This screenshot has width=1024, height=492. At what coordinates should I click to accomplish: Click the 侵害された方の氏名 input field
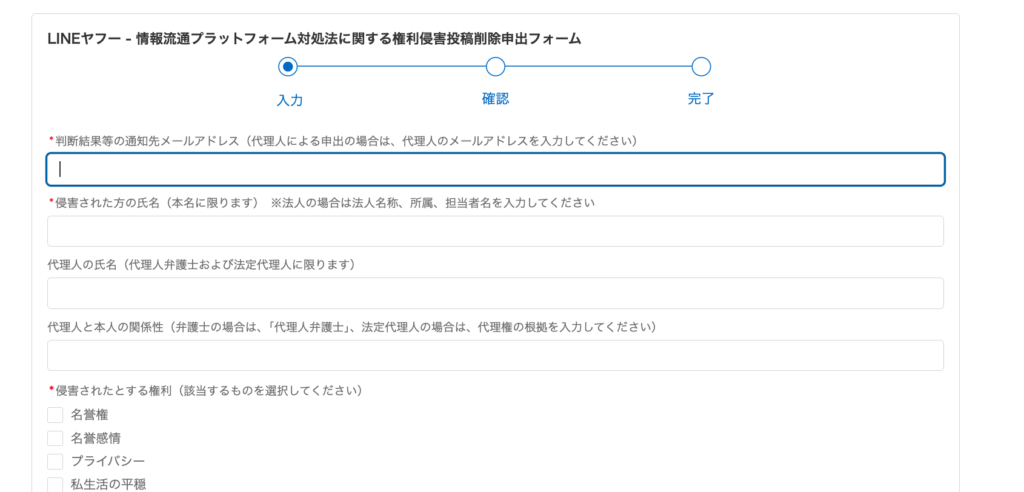tap(495, 231)
